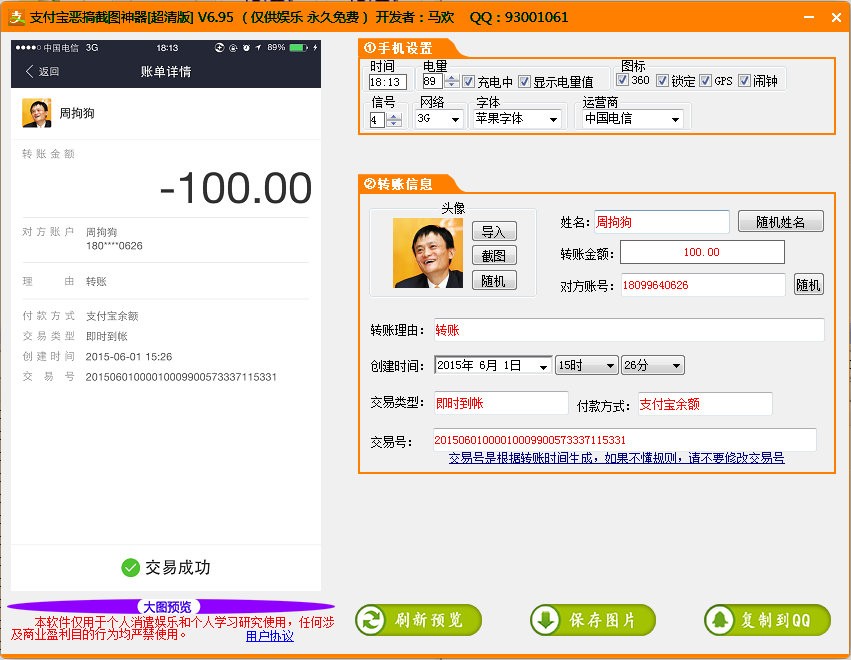Click the 交易类型 transaction type field
Image resolution: width=851 pixels, height=660 pixels.
pyautogui.click(x=501, y=403)
